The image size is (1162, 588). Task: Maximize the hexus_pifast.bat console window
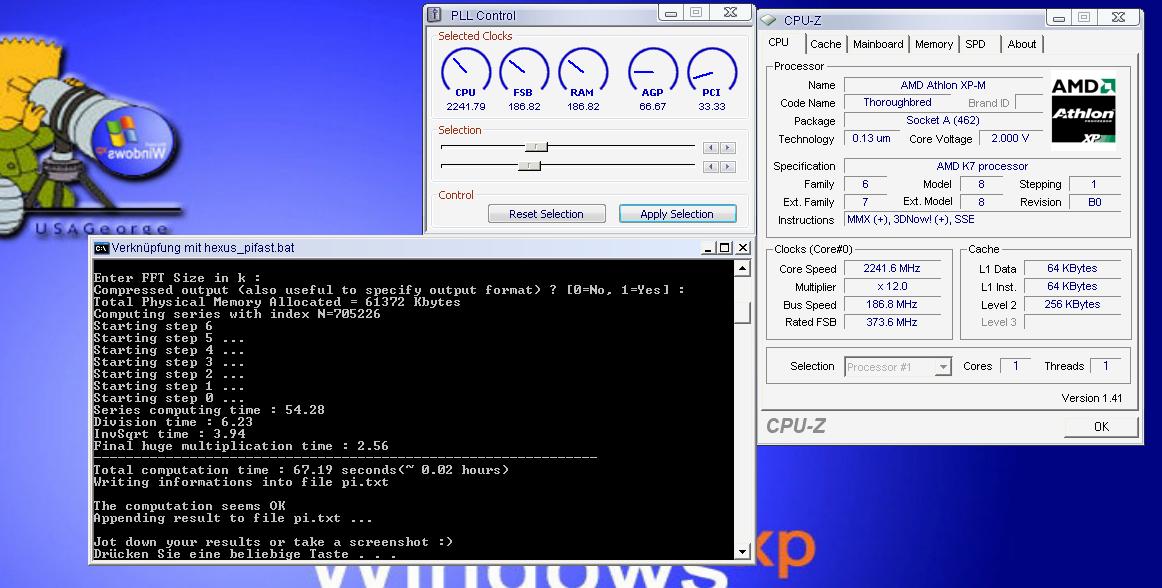pyautogui.click(x=726, y=248)
